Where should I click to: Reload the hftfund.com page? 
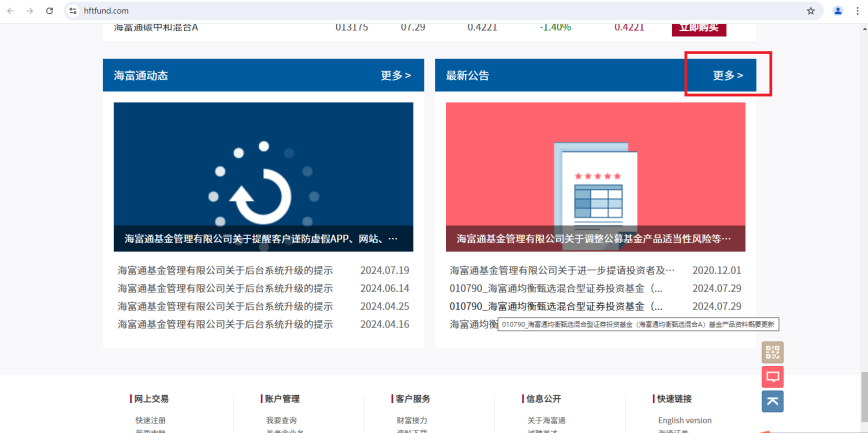[49, 11]
